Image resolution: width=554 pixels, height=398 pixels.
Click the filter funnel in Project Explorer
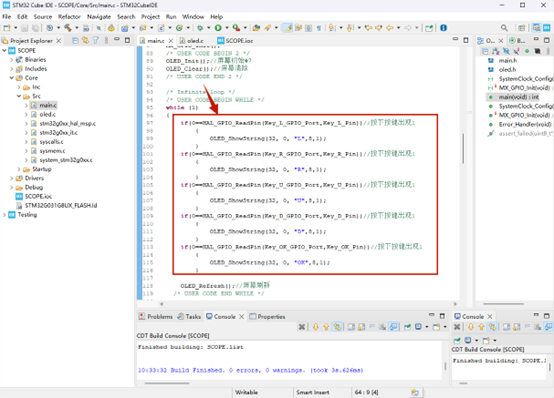[x=95, y=41]
